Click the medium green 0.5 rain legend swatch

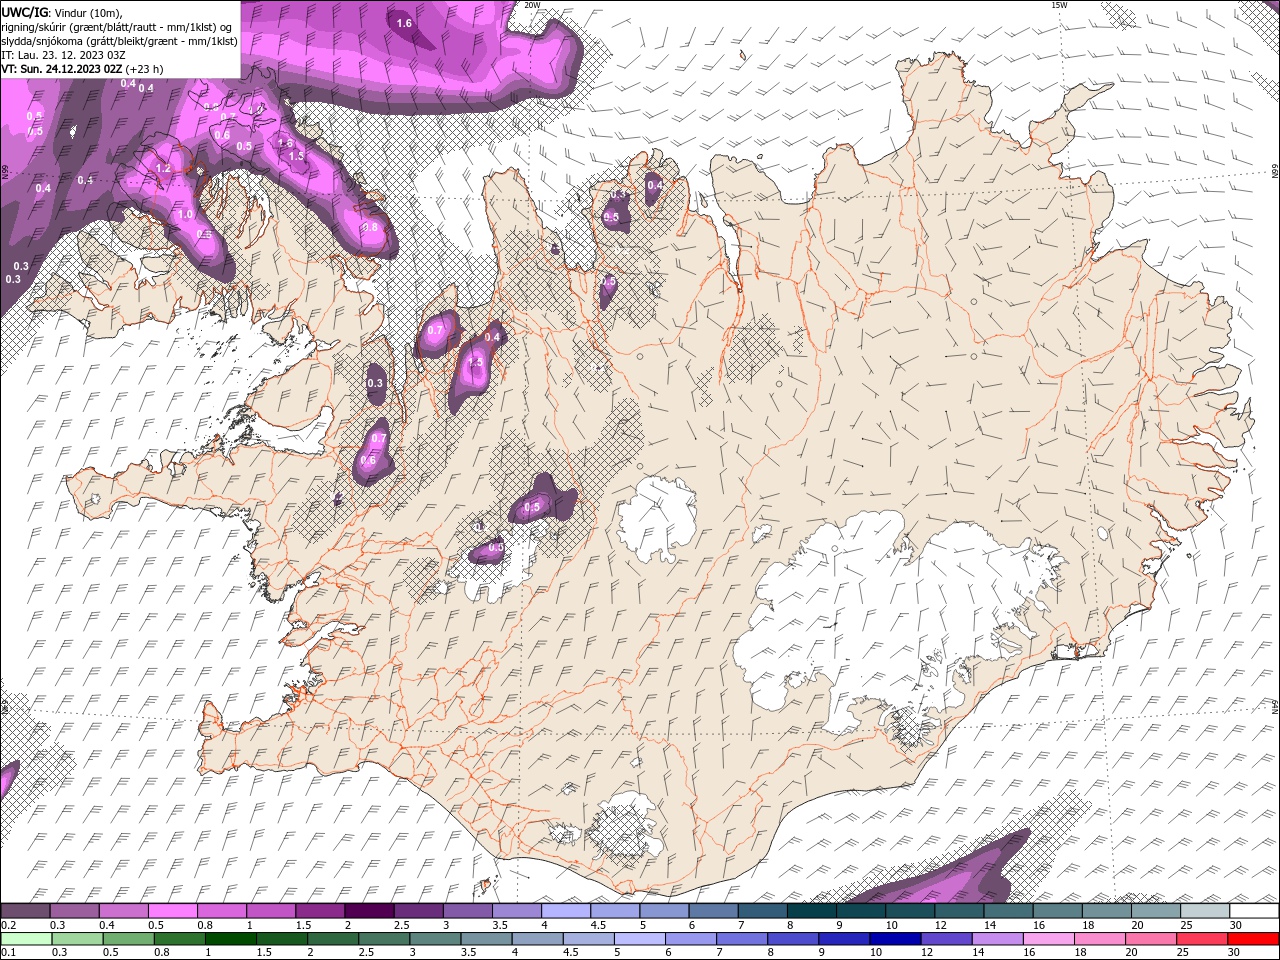(128, 939)
